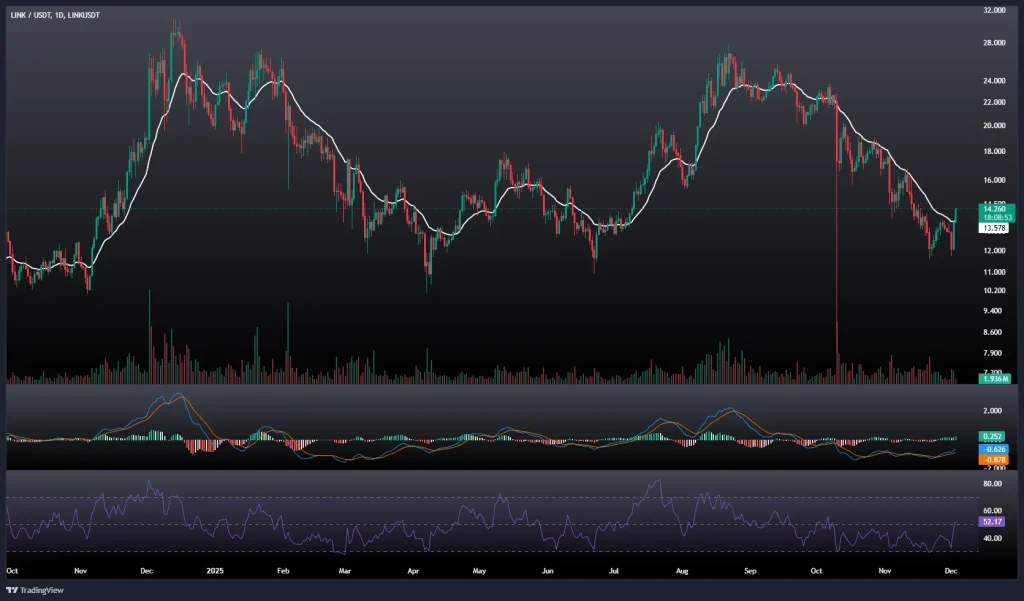Click the blue -0.626 MACD value label
Screen dimensions: 1024x601
967,449
